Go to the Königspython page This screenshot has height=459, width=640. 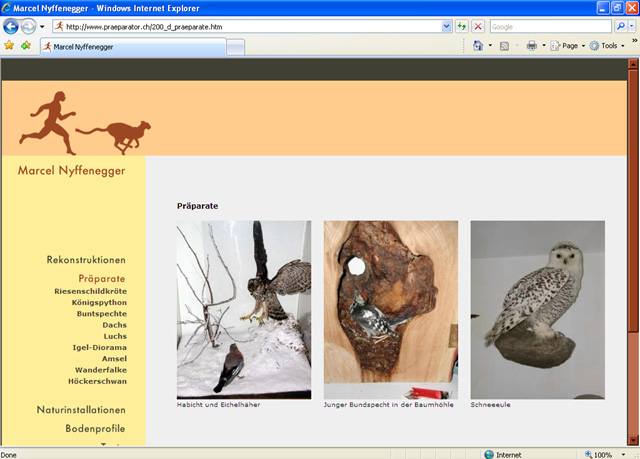99,302
